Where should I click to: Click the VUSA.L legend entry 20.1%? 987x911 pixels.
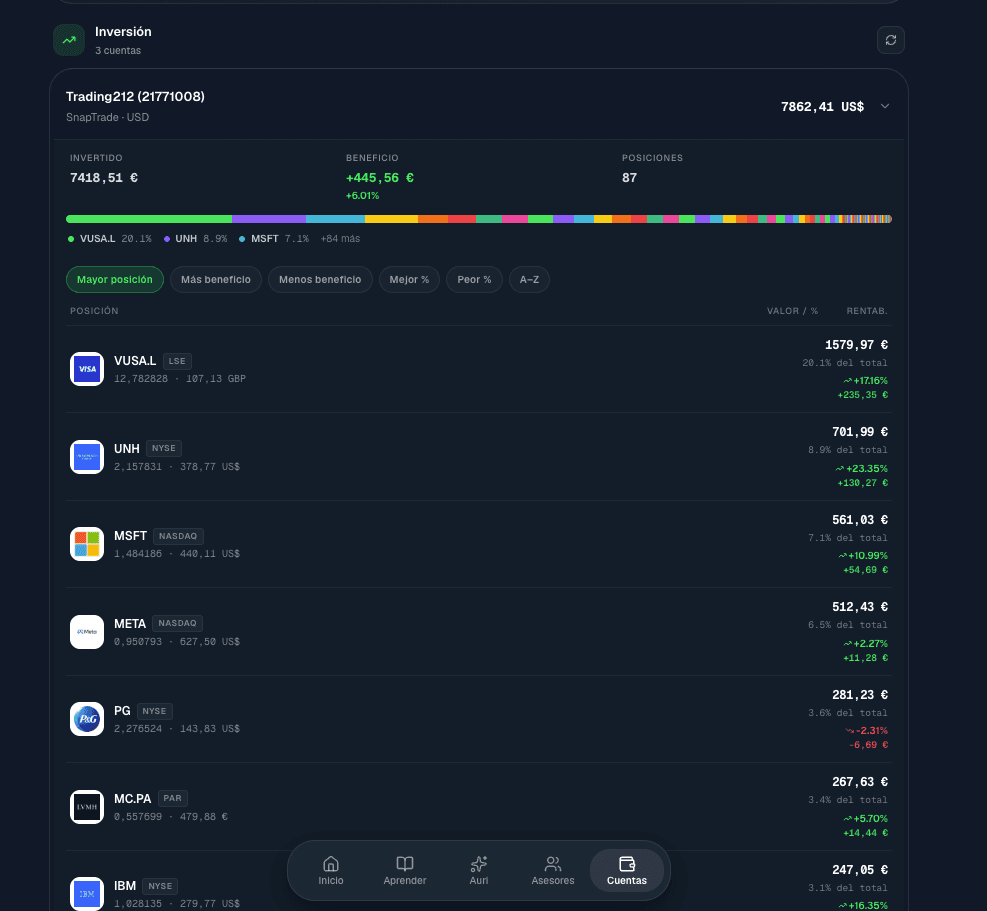click(110, 239)
